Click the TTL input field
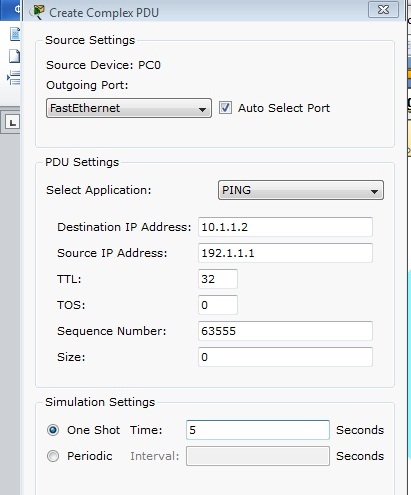The height and width of the screenshot is (495, 411). (x=218, y=279)
